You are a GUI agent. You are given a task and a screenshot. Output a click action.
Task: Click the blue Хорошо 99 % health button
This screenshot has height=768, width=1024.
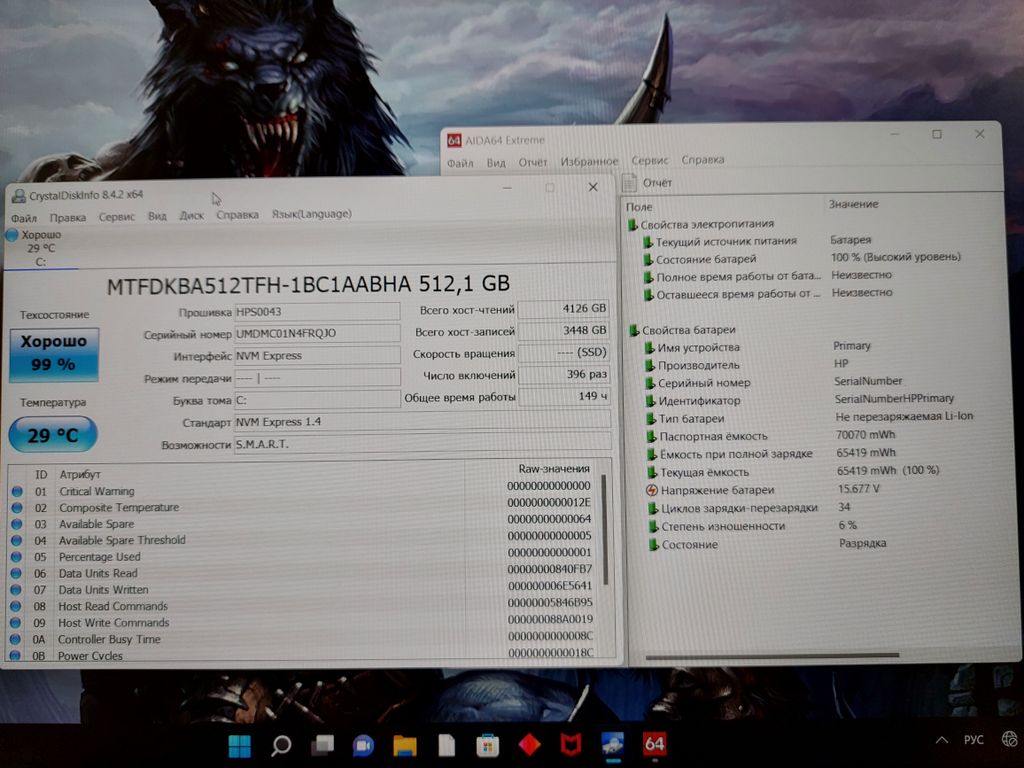click(54, 354)
